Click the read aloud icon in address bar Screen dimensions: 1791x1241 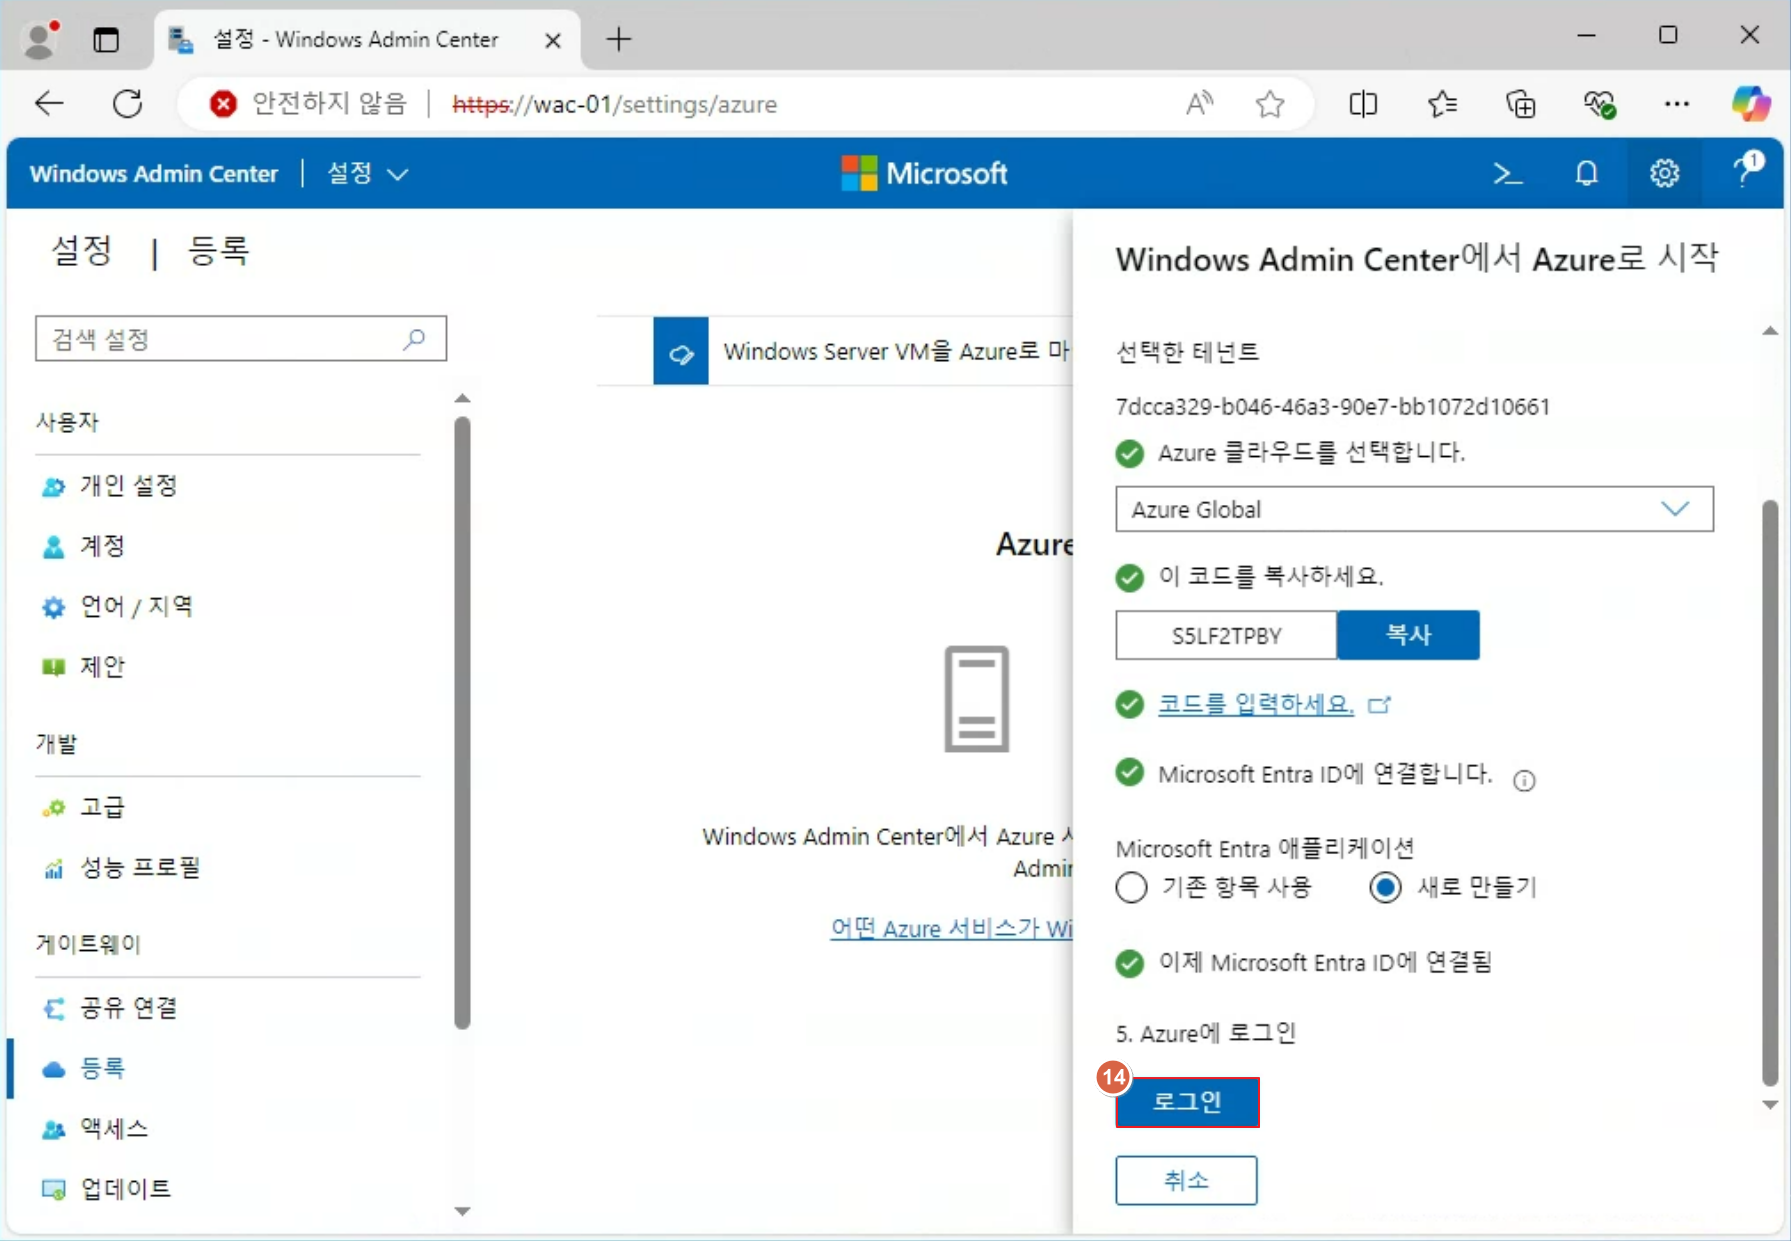coord(1199,103)
